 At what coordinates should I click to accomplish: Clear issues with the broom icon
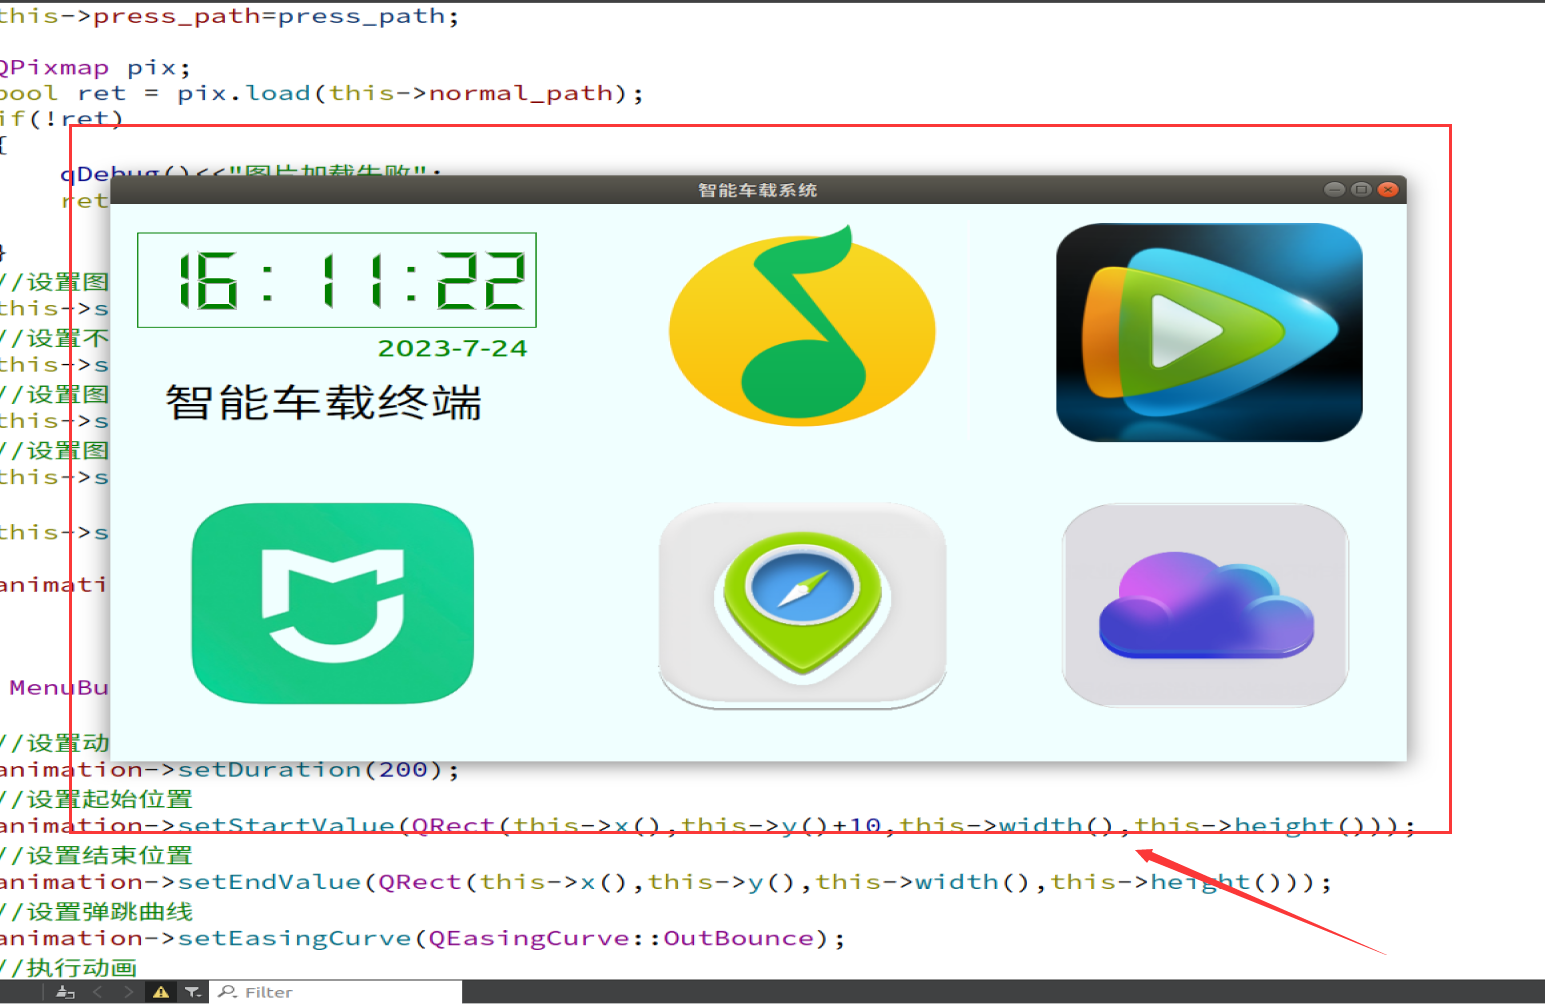pyautogui.click(x=66, y=992)
